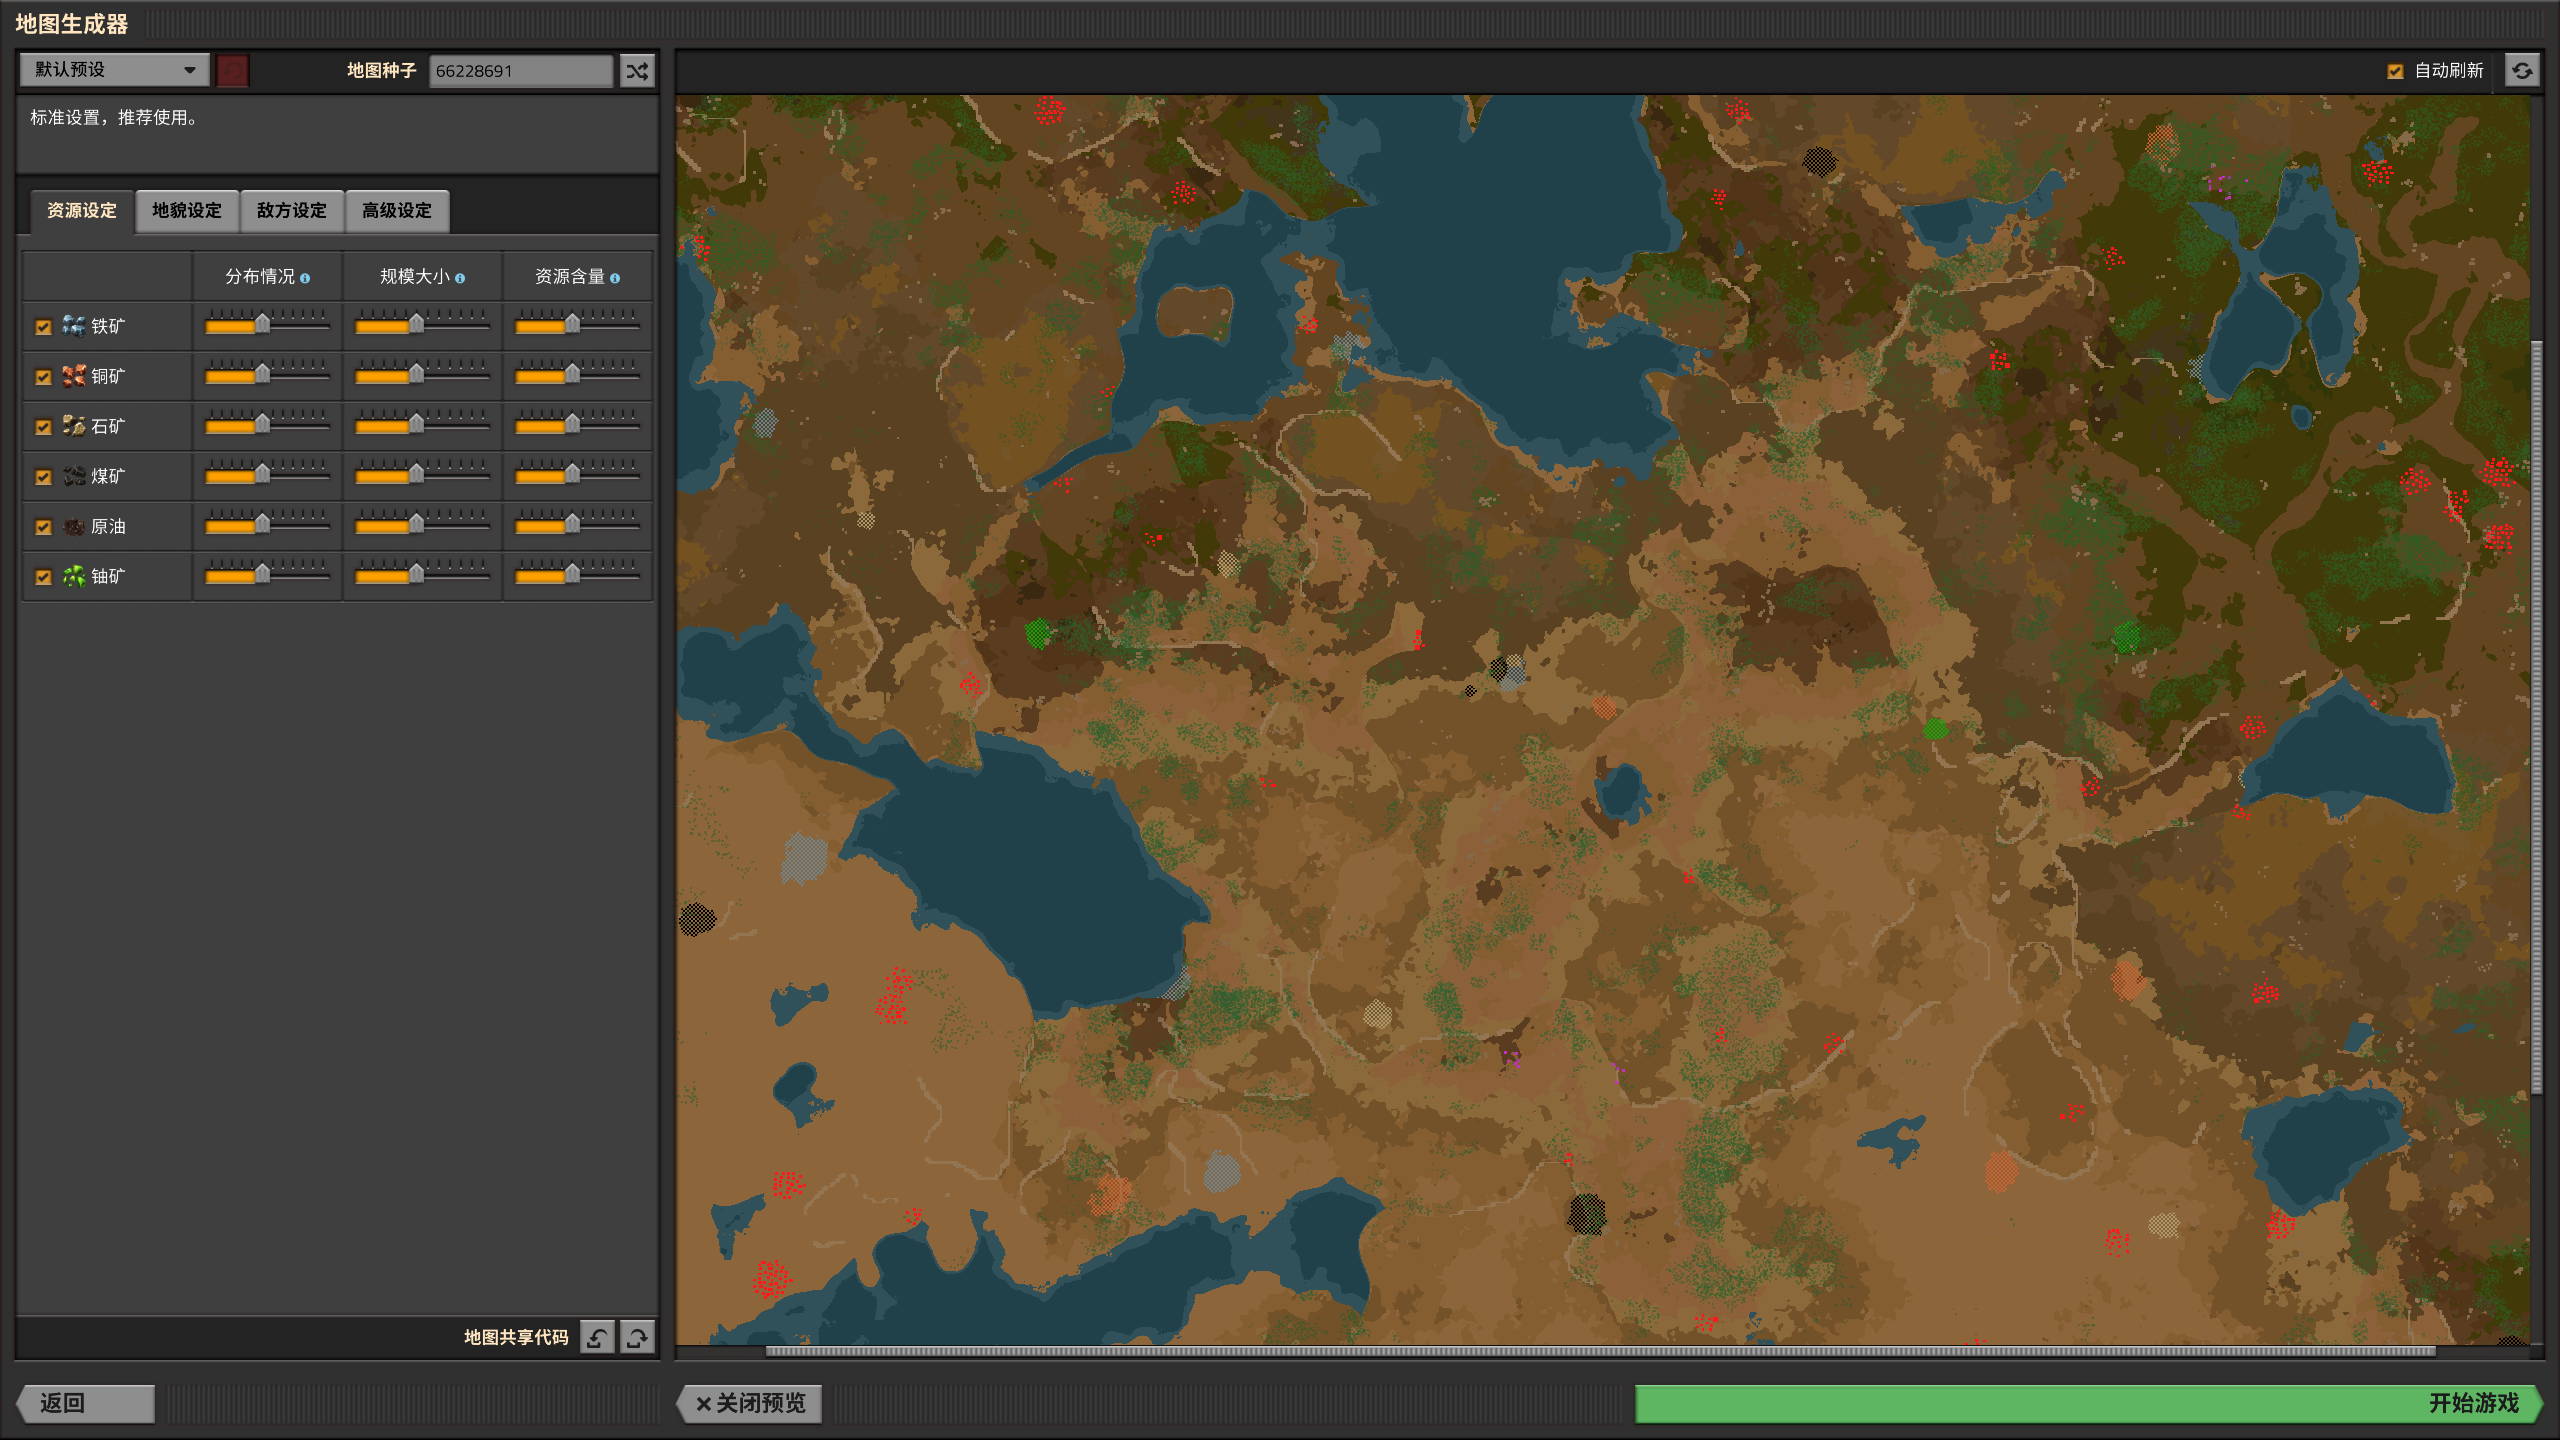Disable the 自动刷新 checkbox
The image size is (2560, 1440).
(2395, 71)
